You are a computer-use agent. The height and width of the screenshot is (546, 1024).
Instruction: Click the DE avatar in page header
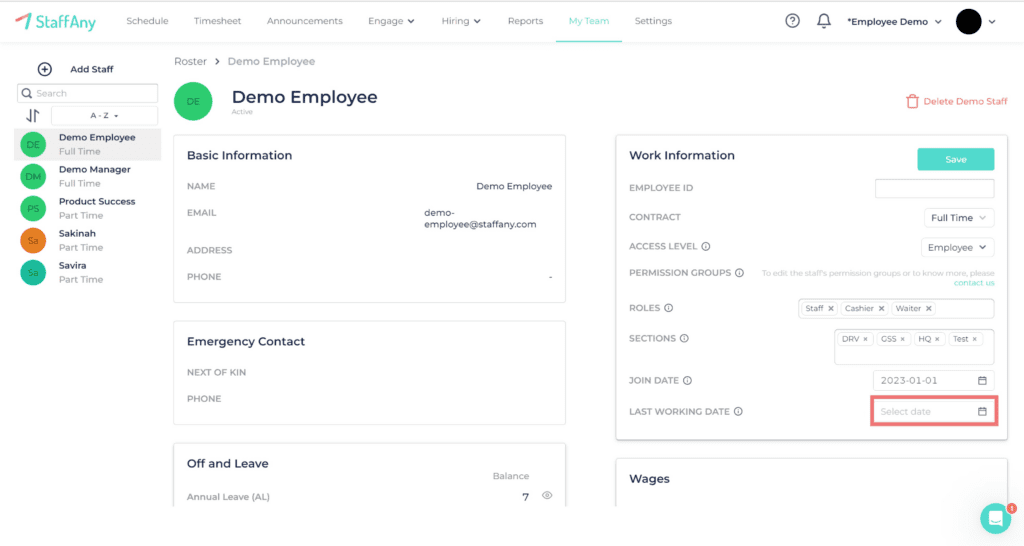point(193,101)
